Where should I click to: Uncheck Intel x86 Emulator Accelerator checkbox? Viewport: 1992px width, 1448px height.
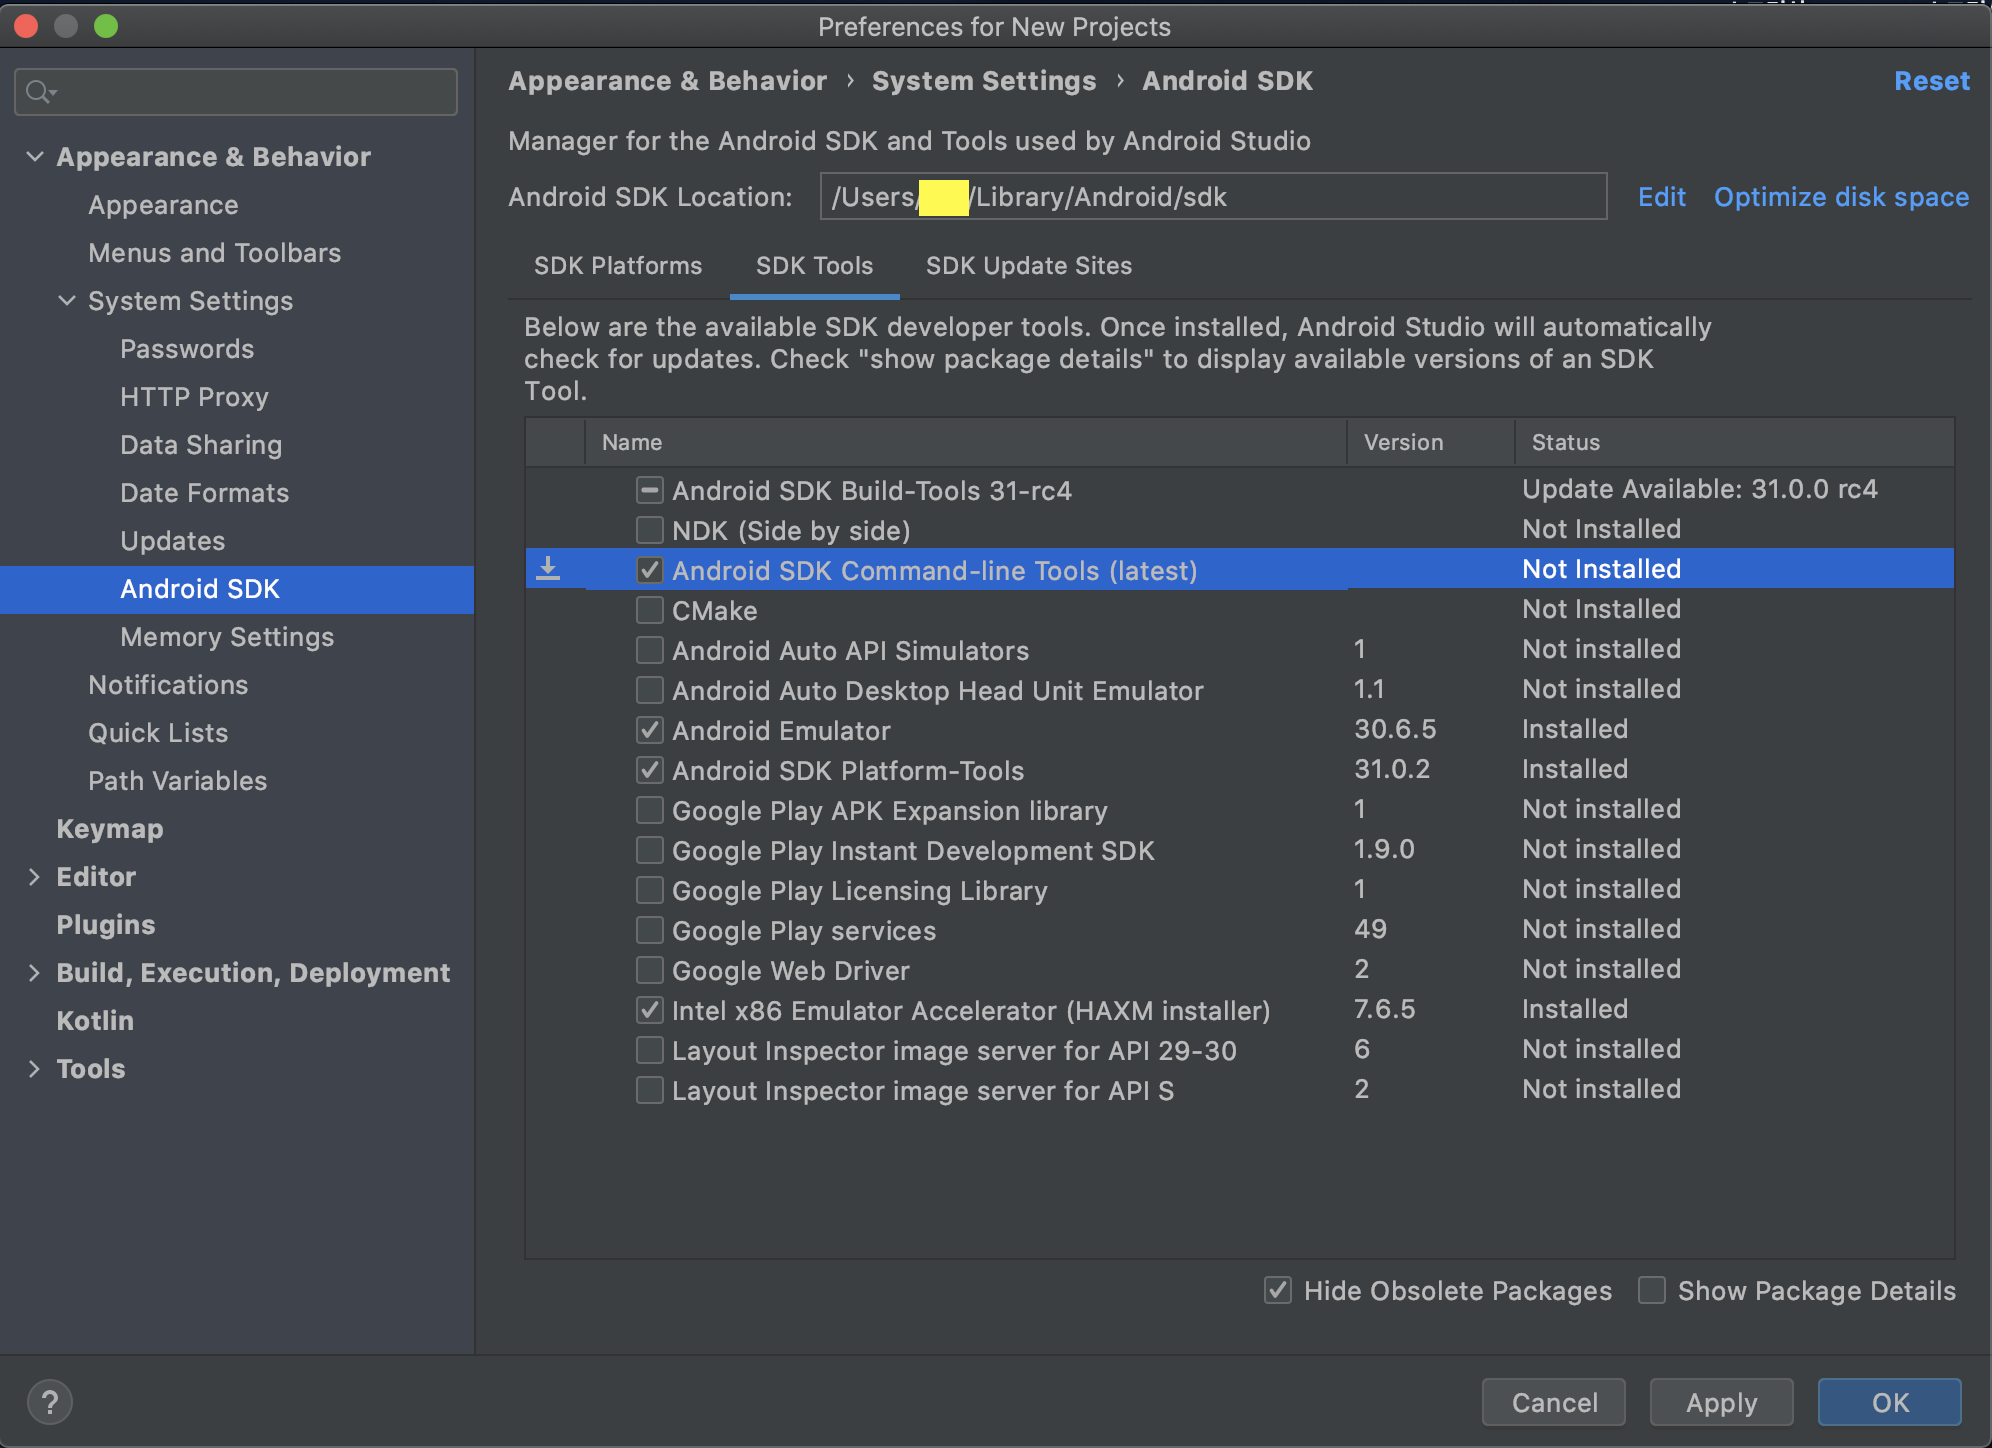point(650,1010)
